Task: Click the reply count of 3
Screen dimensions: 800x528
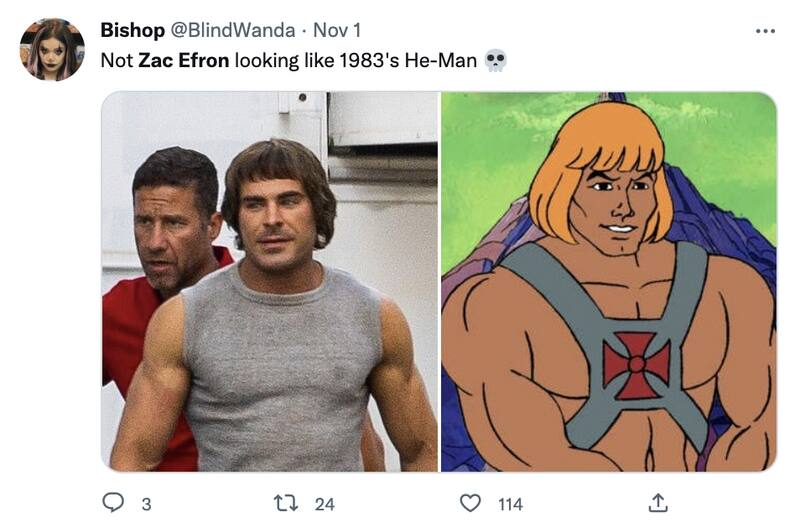Action: (146, 504)
